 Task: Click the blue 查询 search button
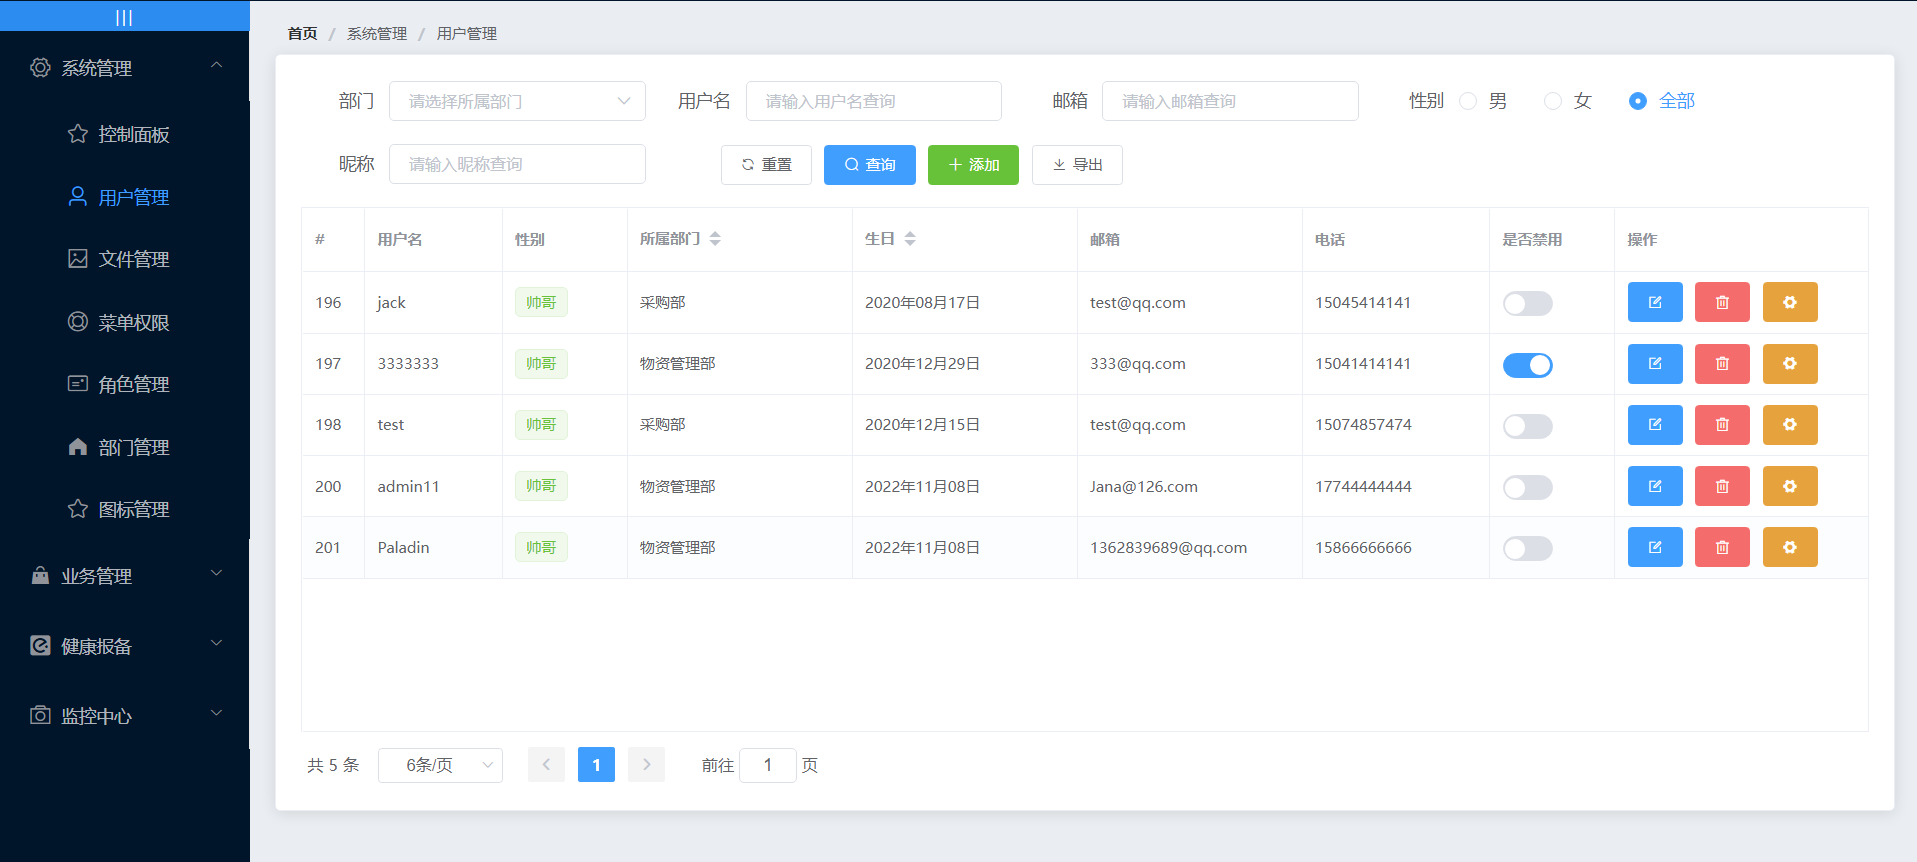(x=870, y=165)
